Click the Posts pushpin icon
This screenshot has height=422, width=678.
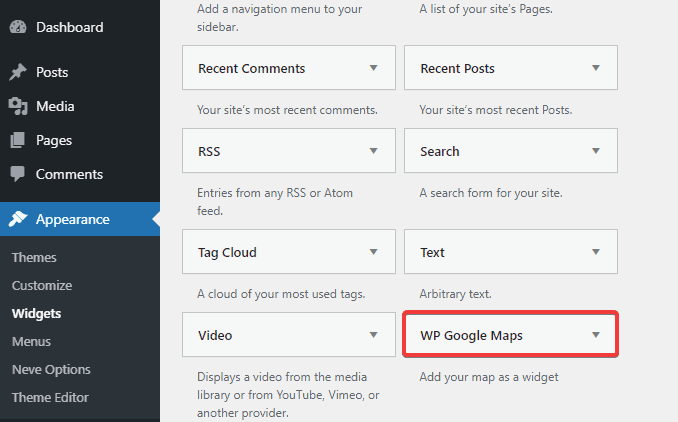18,72
